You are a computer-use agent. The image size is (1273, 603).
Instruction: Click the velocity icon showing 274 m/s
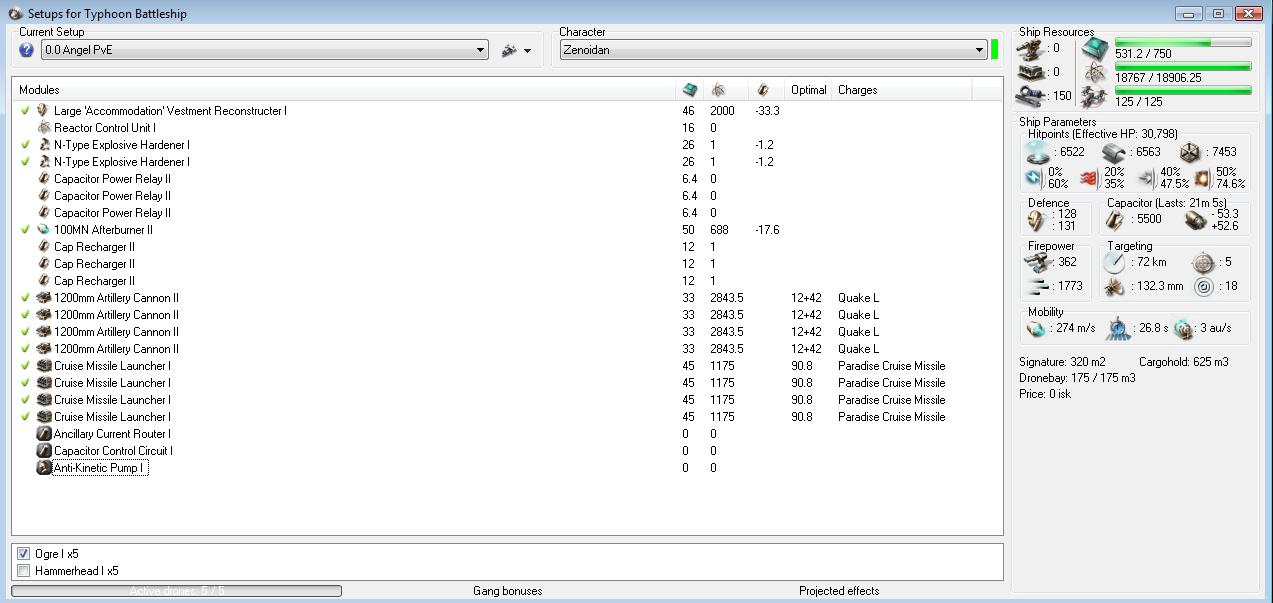click(1037, 329)
